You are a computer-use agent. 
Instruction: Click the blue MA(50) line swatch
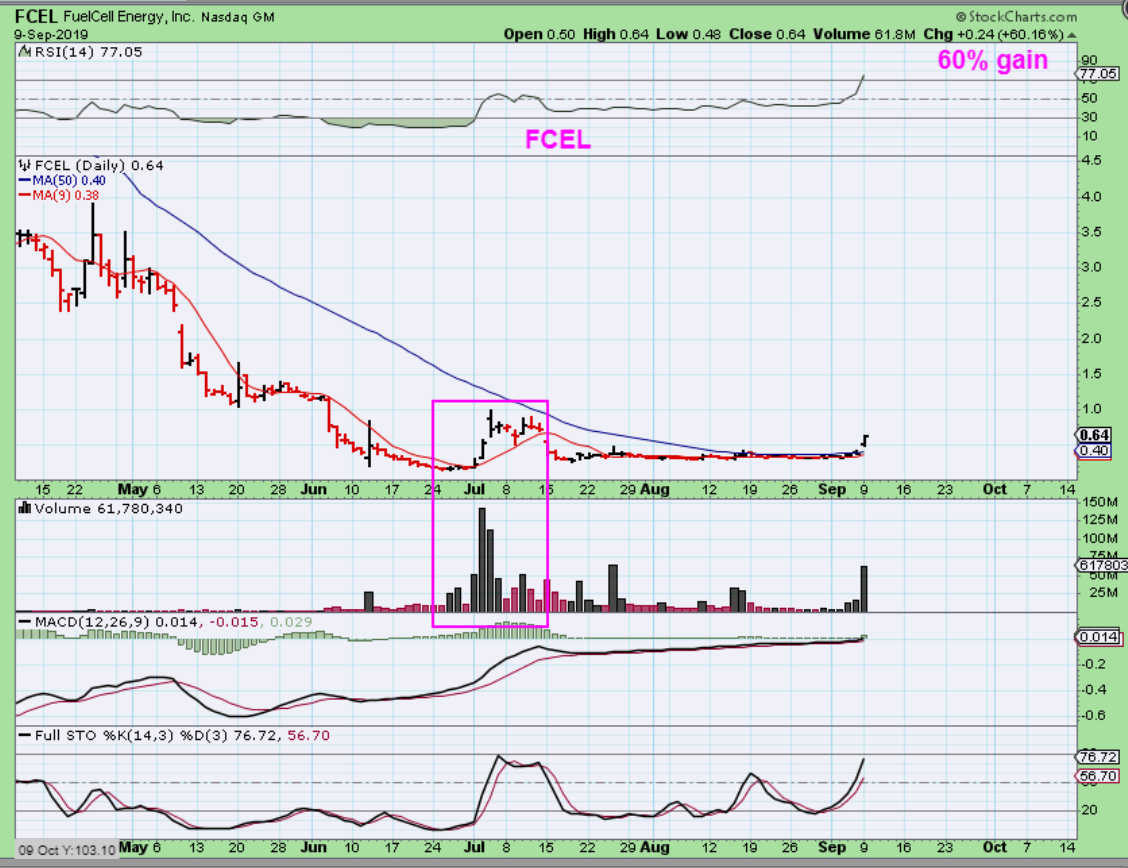24,181
